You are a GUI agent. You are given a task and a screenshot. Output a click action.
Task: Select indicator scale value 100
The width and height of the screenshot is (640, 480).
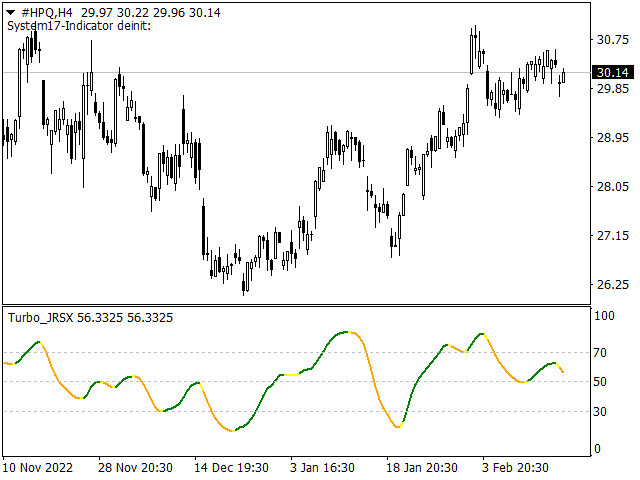[x=604, y=316]
